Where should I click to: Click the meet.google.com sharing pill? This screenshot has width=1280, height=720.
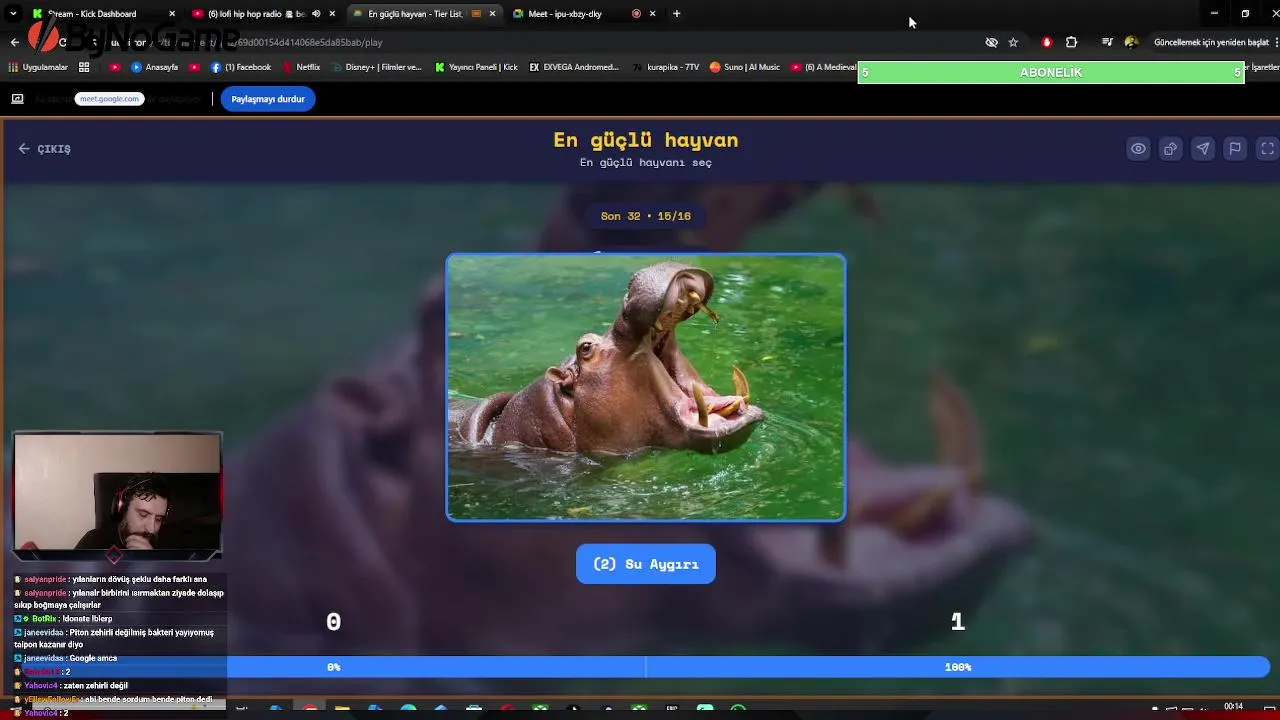(x=109, y=99)
